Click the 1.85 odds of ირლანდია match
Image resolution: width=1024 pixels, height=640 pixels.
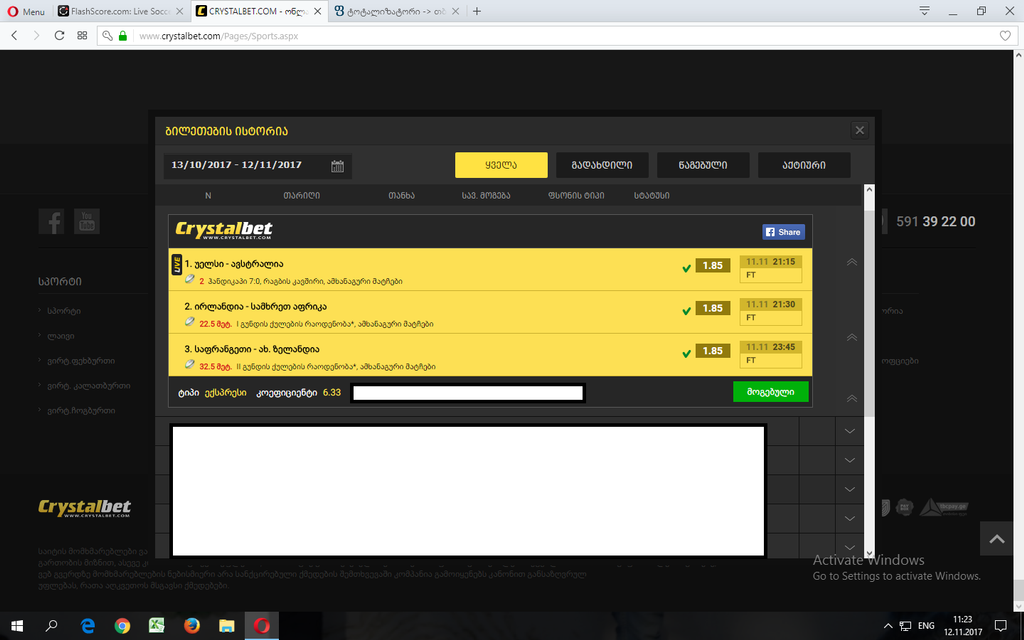point(712,308)
